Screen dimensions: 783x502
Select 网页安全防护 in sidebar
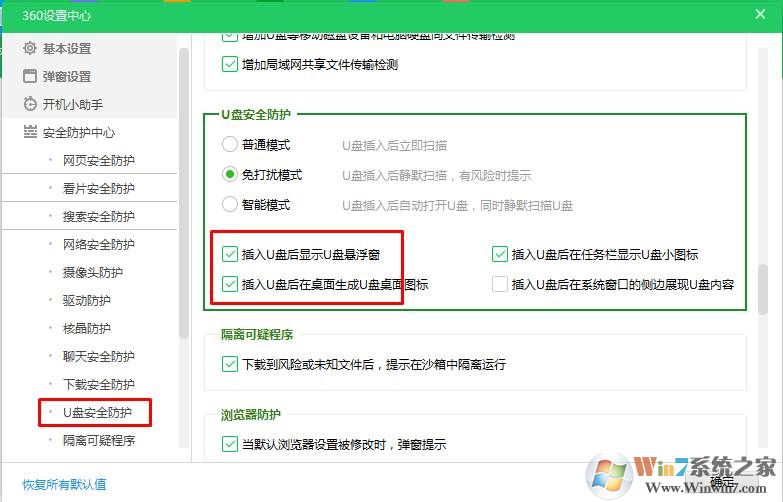click(x=99, y=160)
